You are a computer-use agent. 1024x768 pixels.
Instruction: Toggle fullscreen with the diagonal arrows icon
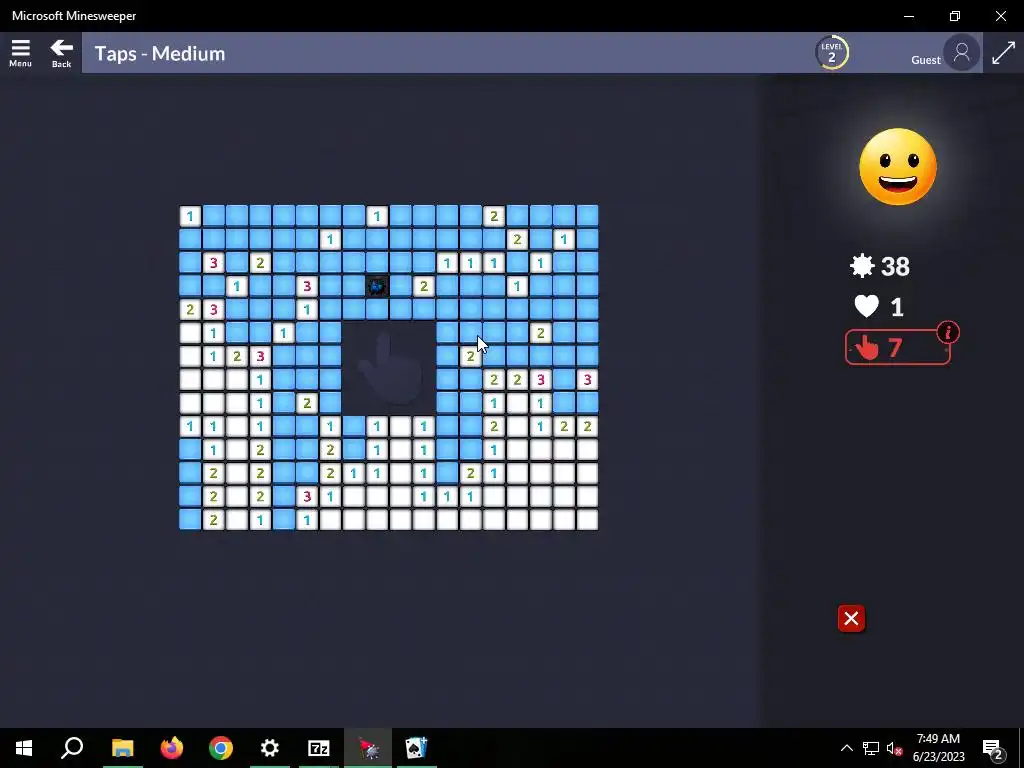point(1003,52)
